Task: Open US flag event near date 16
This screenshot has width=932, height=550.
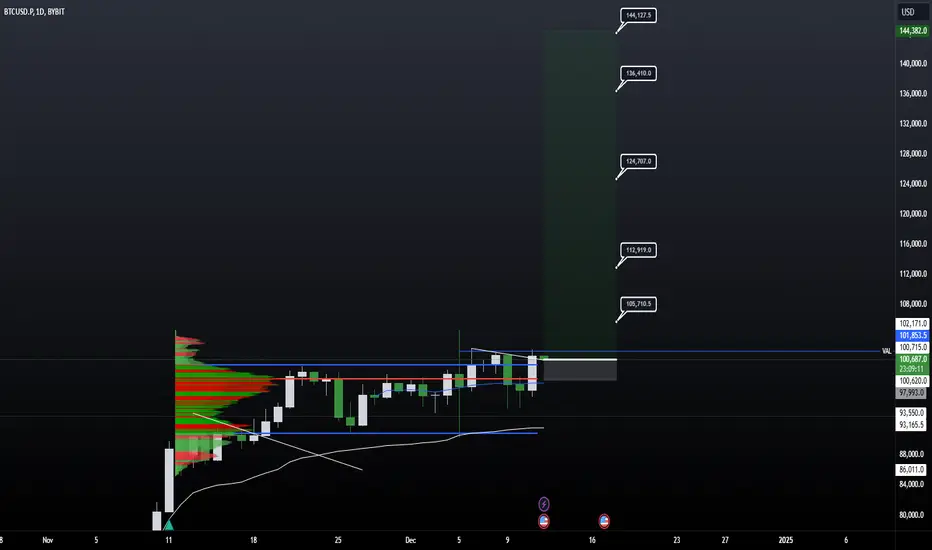Action: (x=604, y=521)
